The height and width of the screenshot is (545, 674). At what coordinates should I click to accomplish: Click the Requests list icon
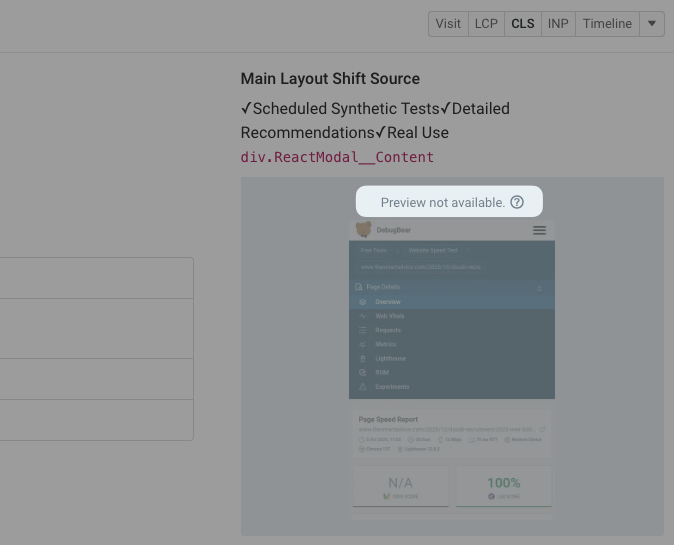(x=363, y=330)
